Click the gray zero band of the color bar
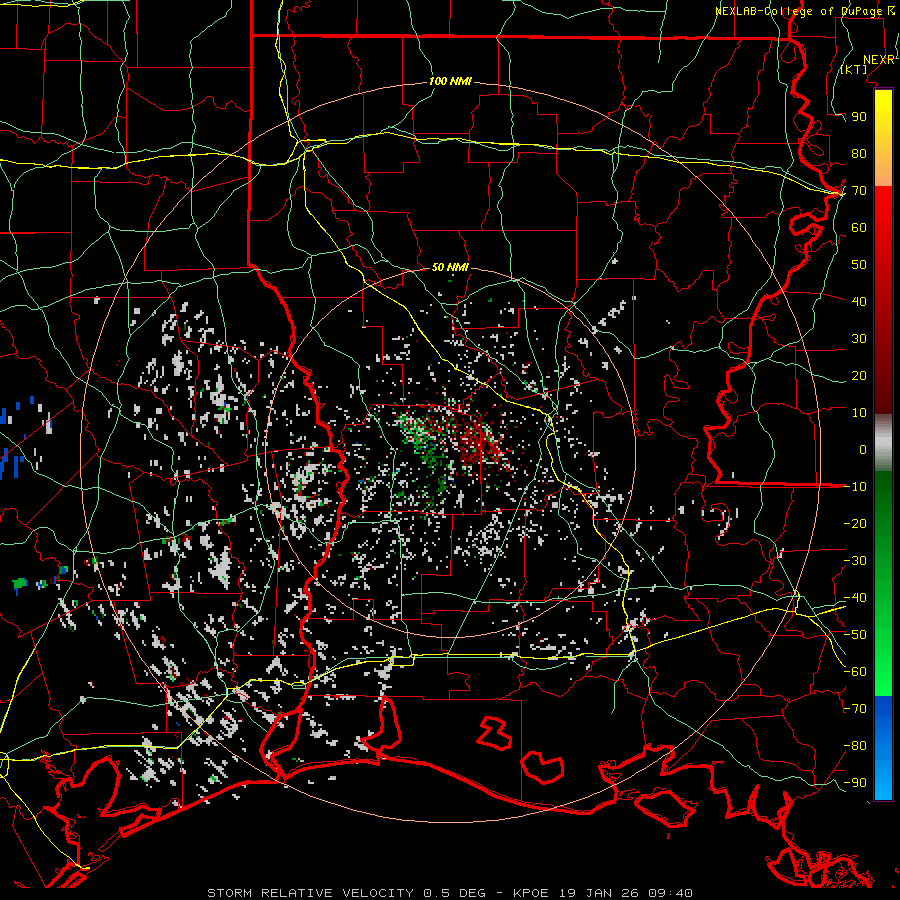The image size is (900, 900). pos(883,442)
